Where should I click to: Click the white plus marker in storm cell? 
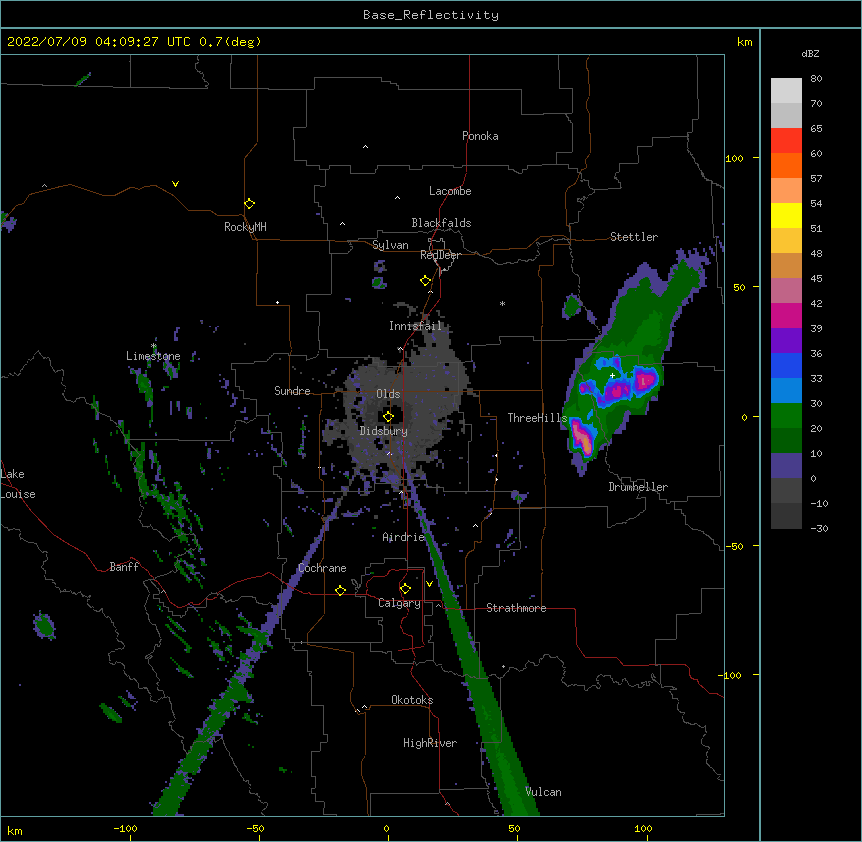(x=612, y=375)
